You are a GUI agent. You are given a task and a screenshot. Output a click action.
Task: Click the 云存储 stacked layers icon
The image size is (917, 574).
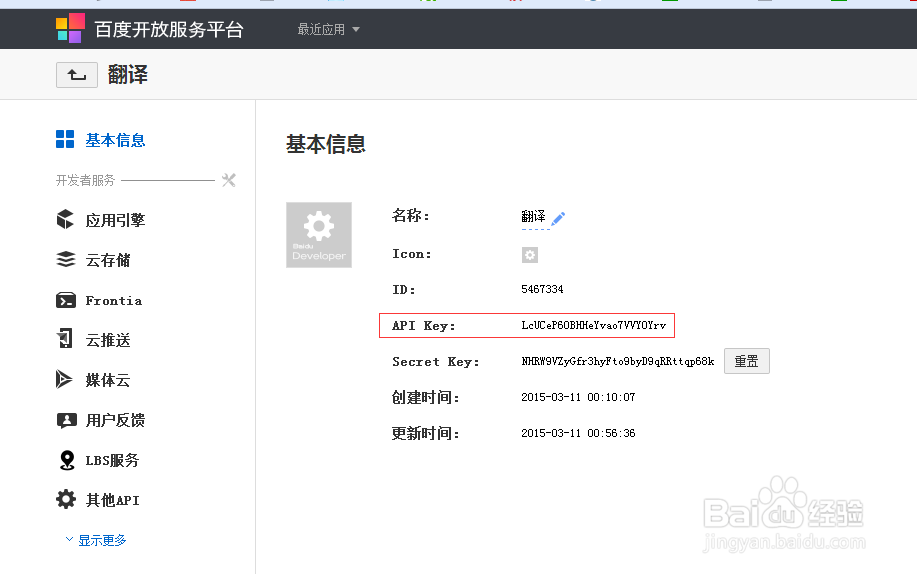coord(66,259)
